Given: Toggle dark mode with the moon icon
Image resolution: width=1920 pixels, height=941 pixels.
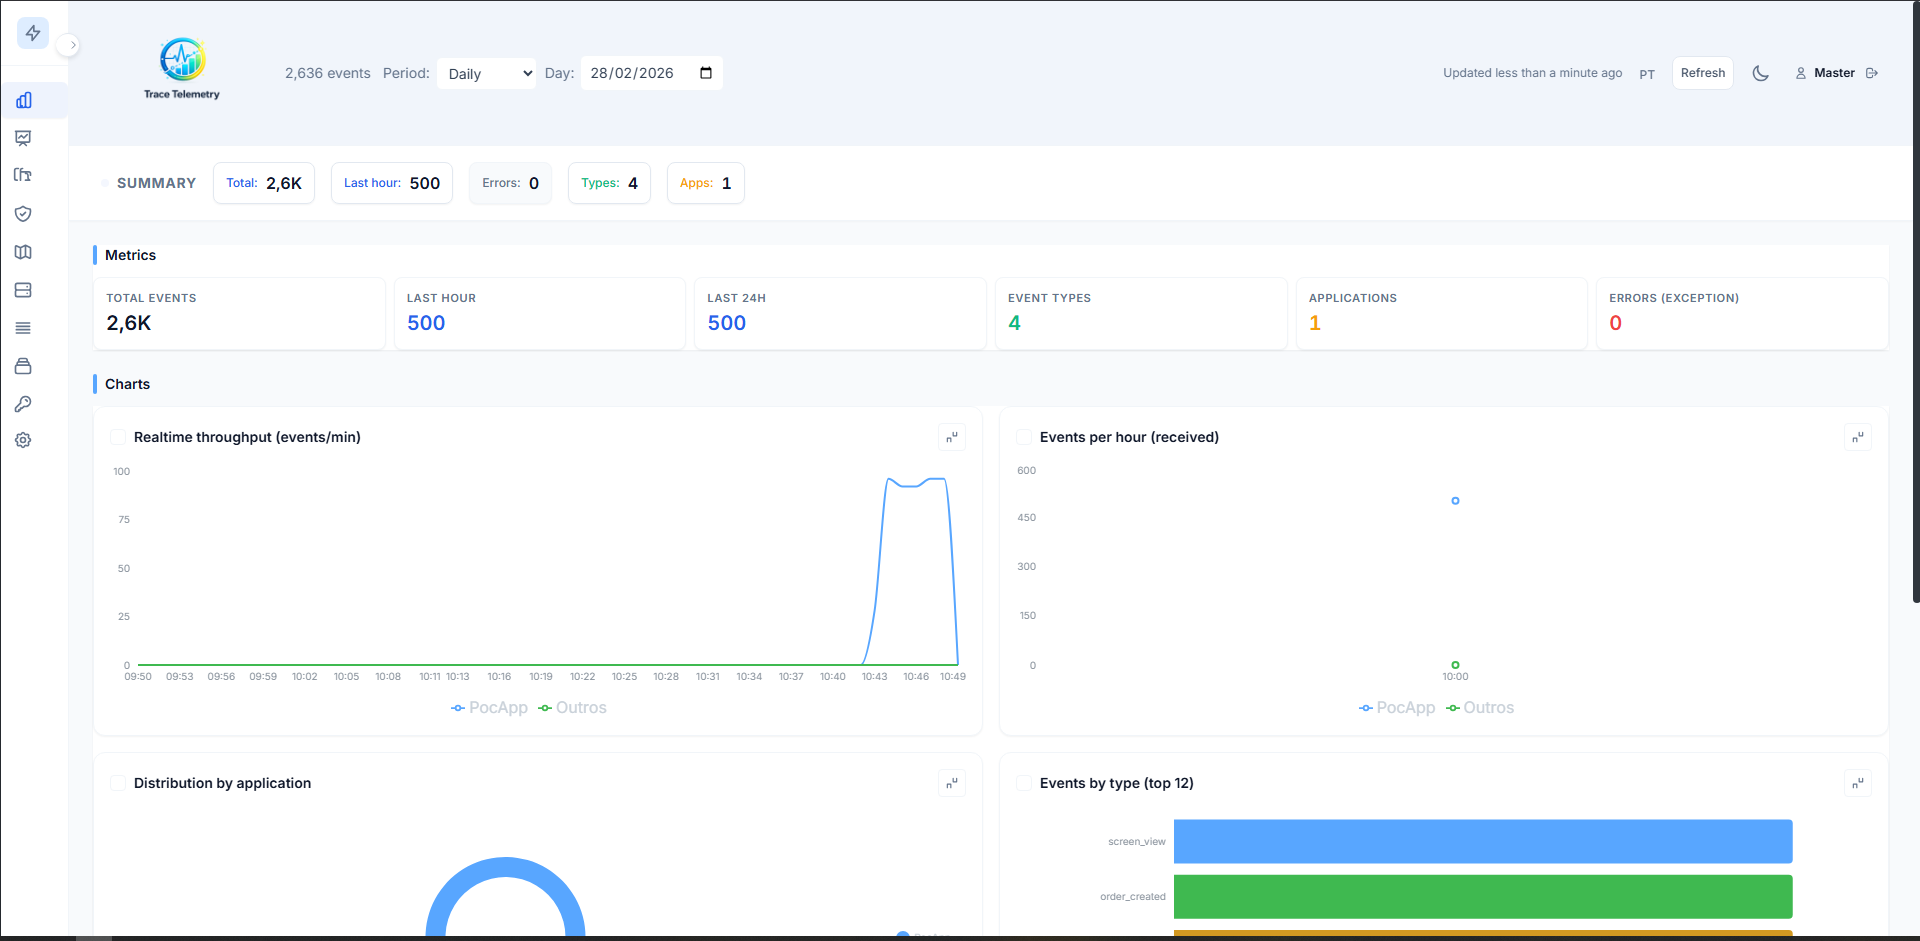Looking at the screenshot, I should [1761, 73].
